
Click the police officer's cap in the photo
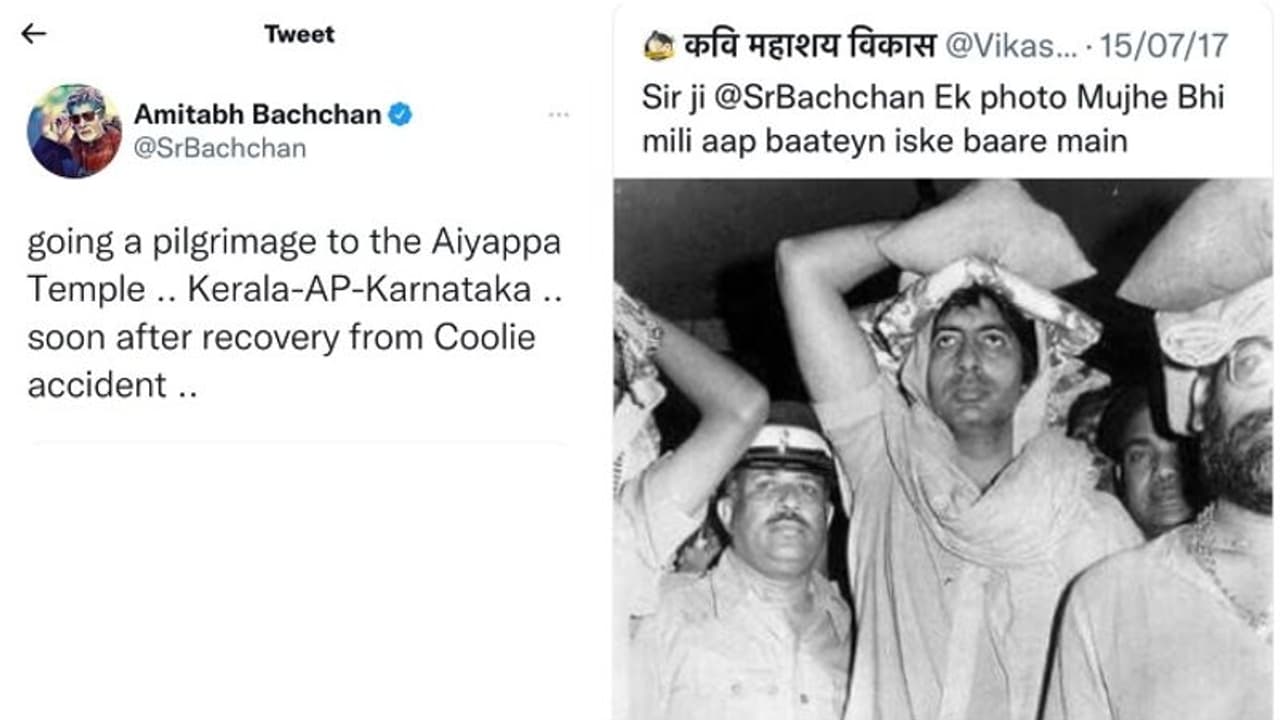(x=789, y=446)
